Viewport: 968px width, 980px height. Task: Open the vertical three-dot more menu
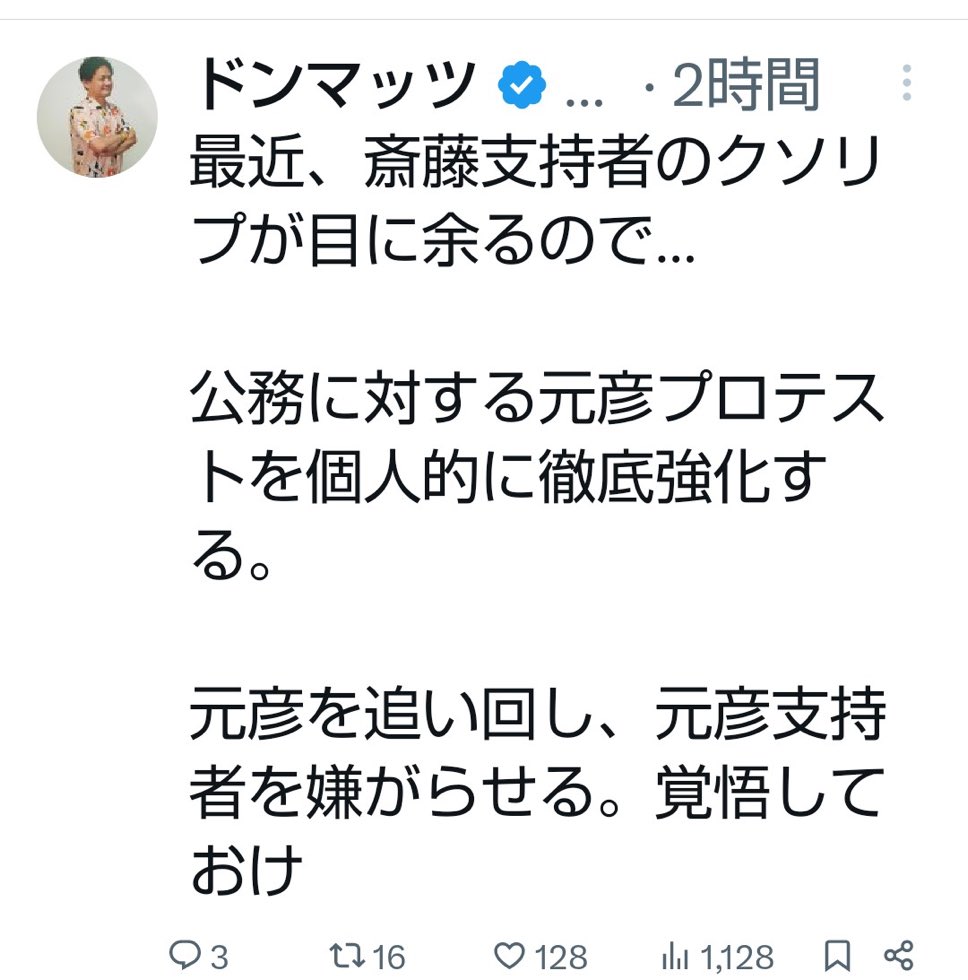[x=907, y=83]
